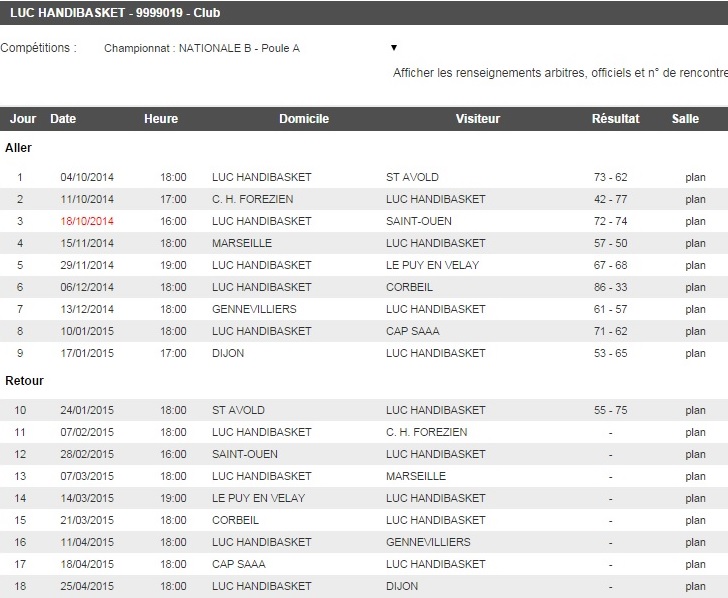728x598 pixels.
Task: Open plan link for the 15/11/2014 match
Action: [696, 243]
